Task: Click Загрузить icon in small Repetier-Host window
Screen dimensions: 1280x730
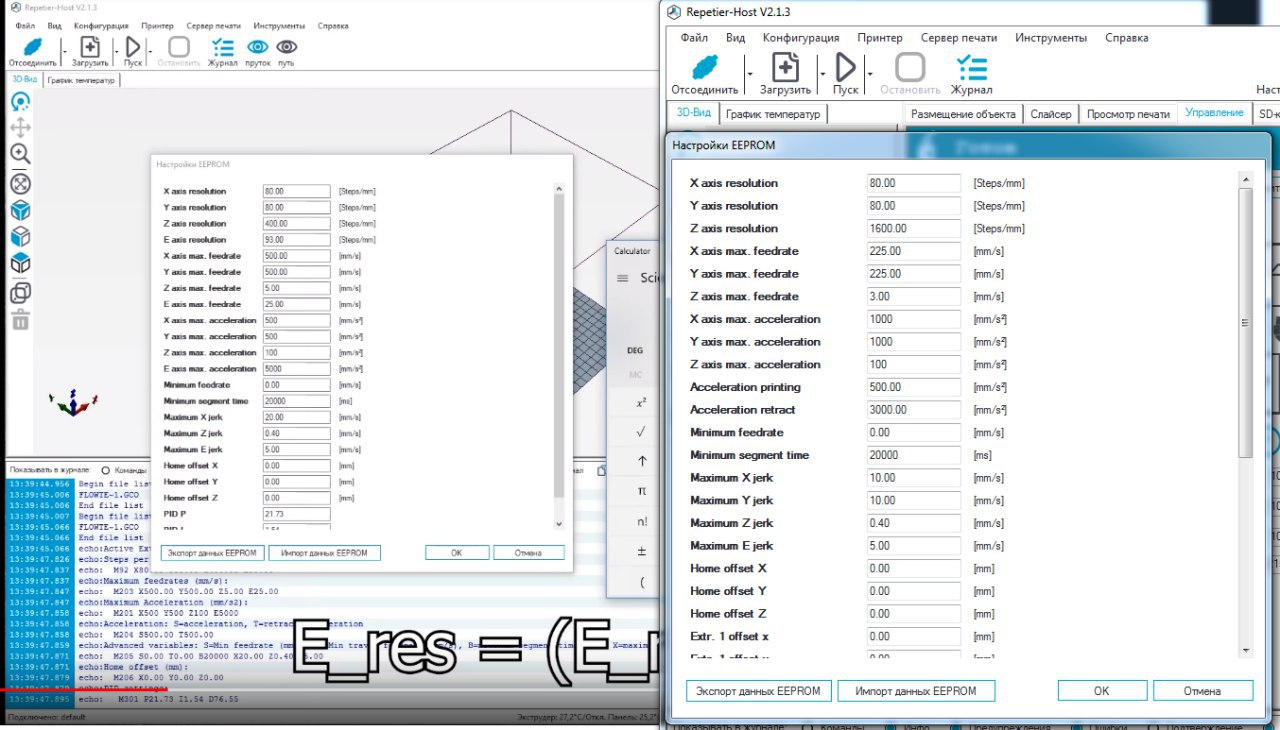Action: click(90, 47)
